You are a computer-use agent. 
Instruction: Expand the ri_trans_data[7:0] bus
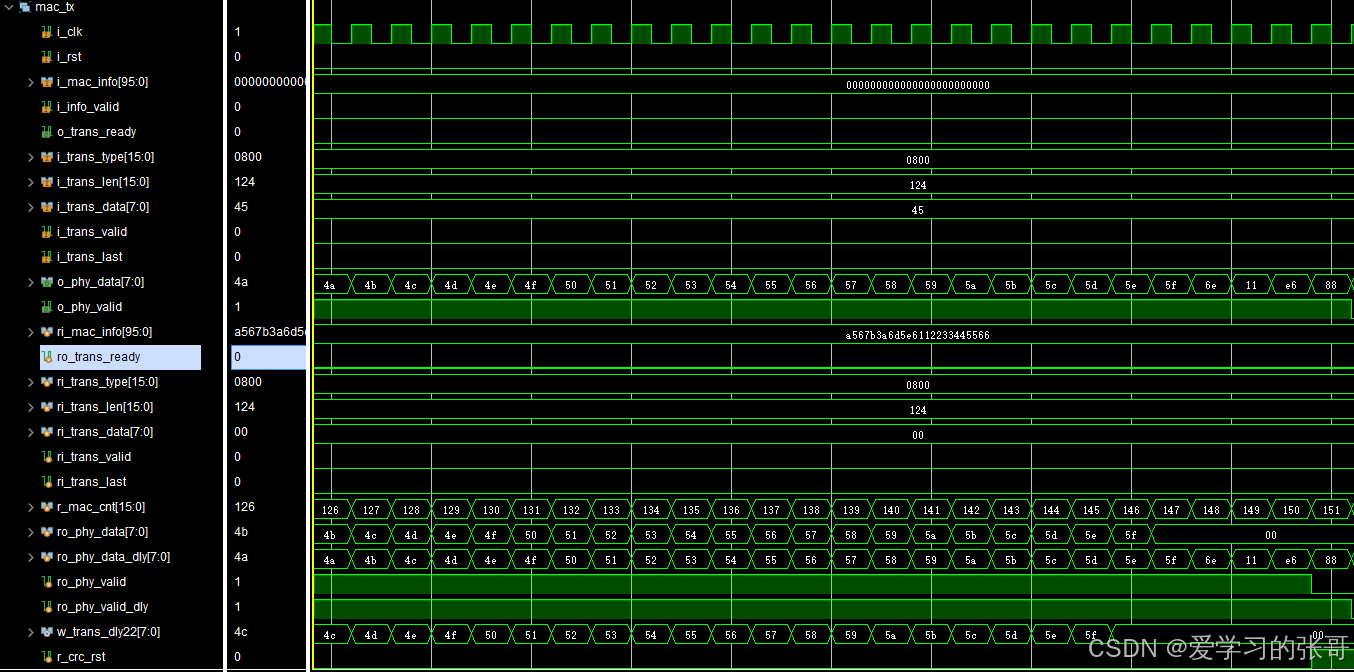[31, 432]
